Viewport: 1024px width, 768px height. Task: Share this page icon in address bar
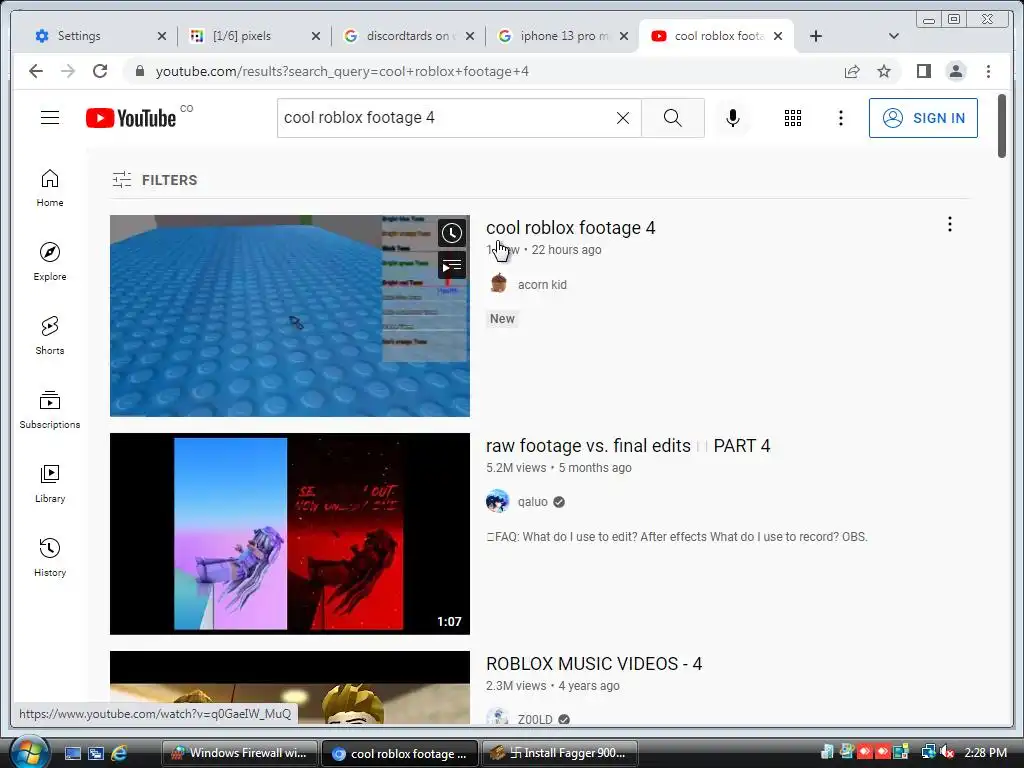pyautogui.click(x=852, y=71)
